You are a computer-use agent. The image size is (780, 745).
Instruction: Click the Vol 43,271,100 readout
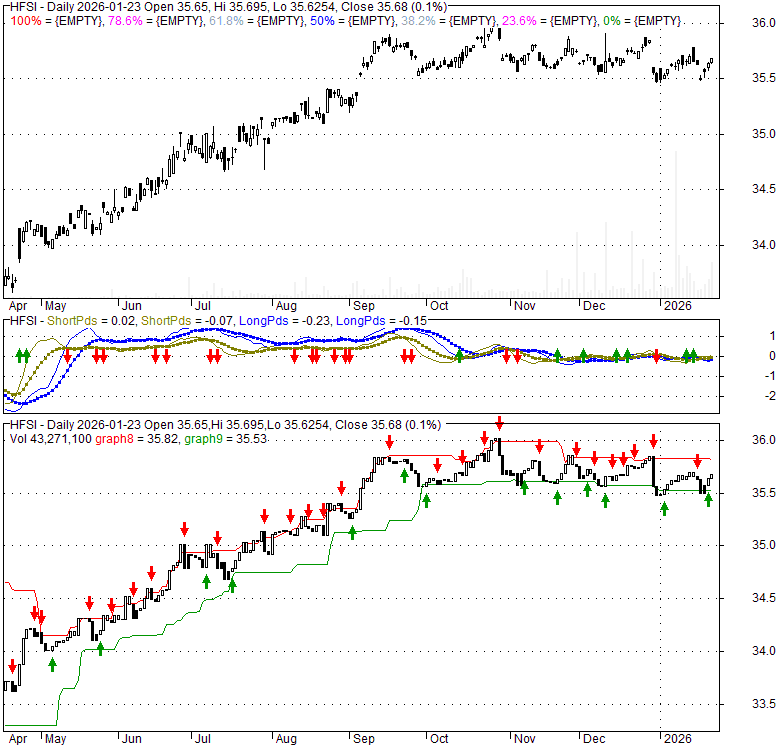click(50, 439)
